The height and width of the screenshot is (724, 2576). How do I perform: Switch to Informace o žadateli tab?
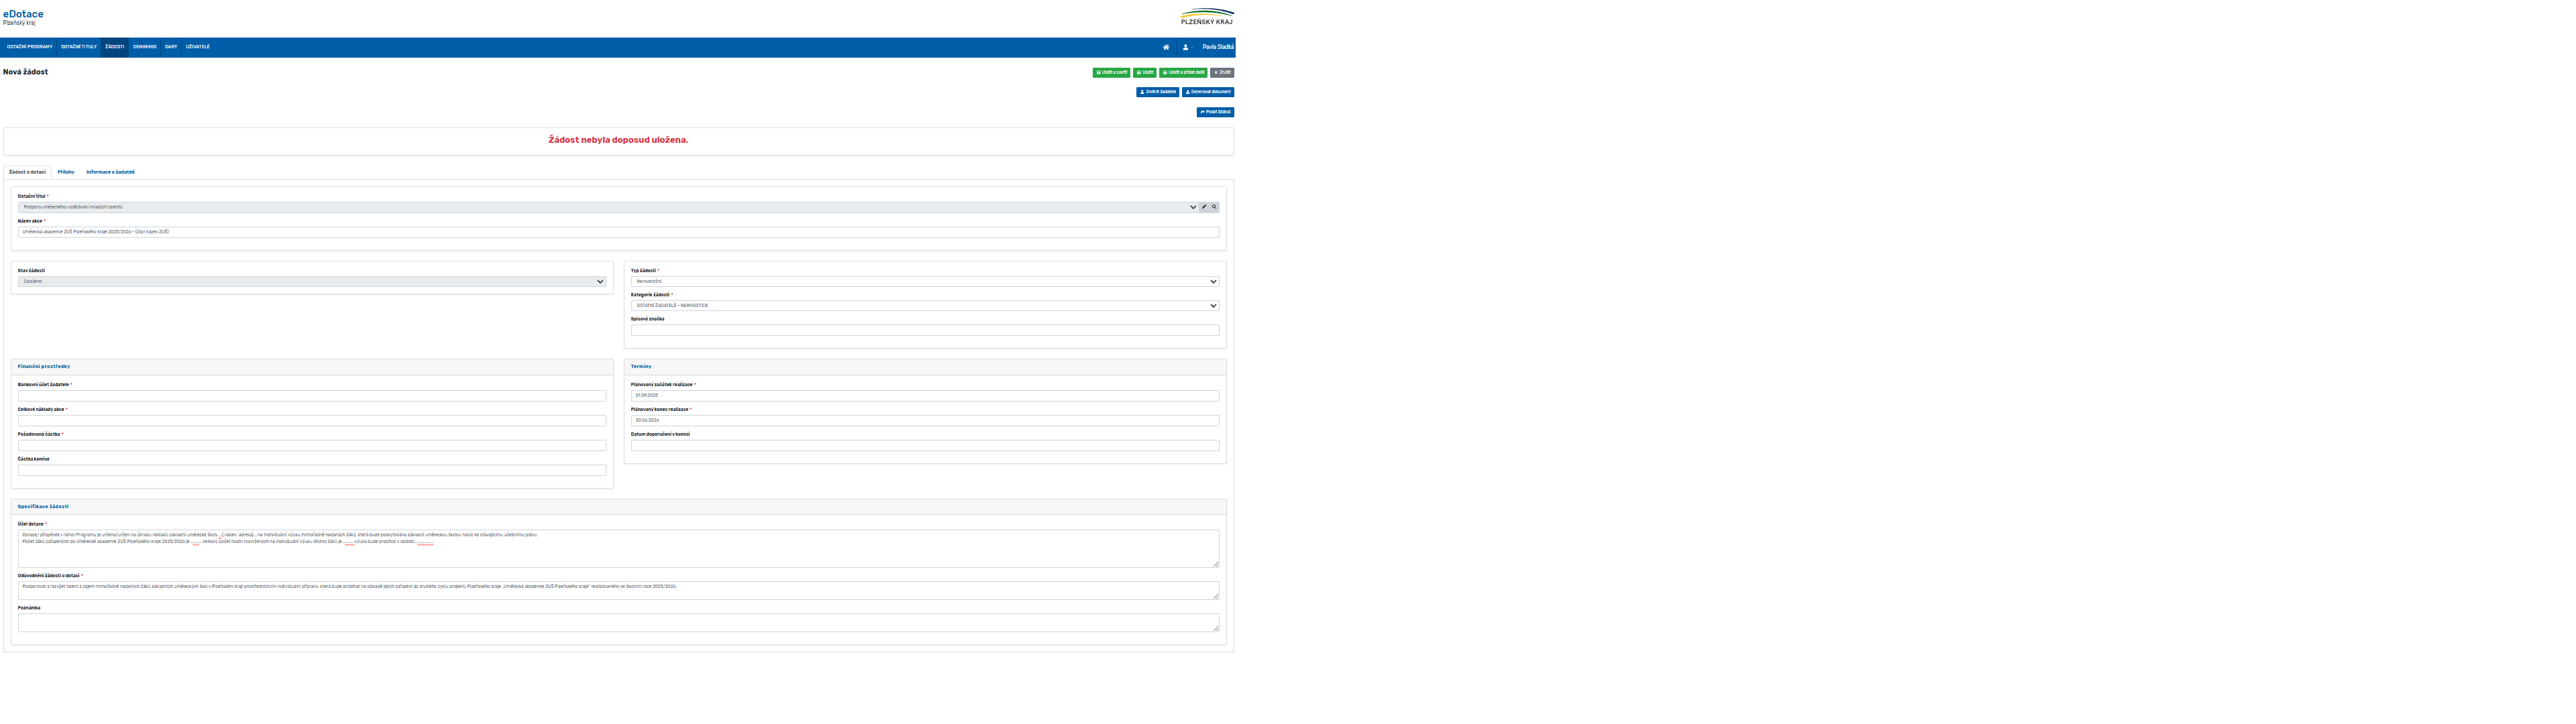(110, 172)
